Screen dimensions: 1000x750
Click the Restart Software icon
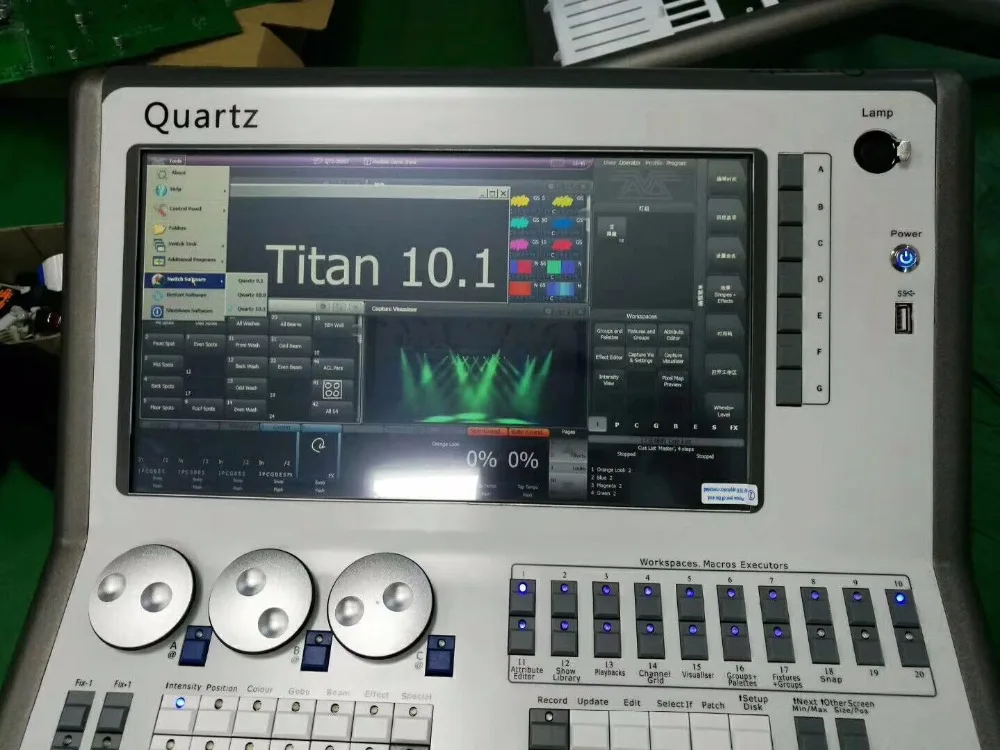(x=158, y=295)
